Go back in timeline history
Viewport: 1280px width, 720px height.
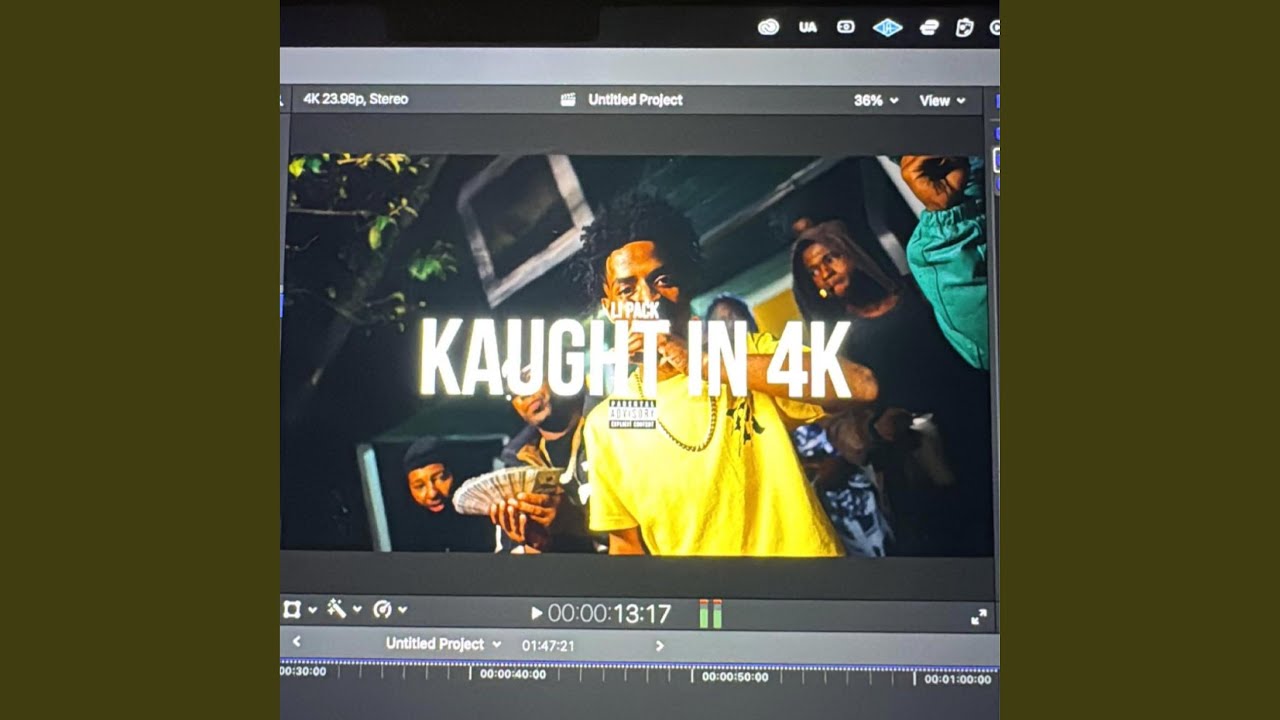click(x=296, y=643)
